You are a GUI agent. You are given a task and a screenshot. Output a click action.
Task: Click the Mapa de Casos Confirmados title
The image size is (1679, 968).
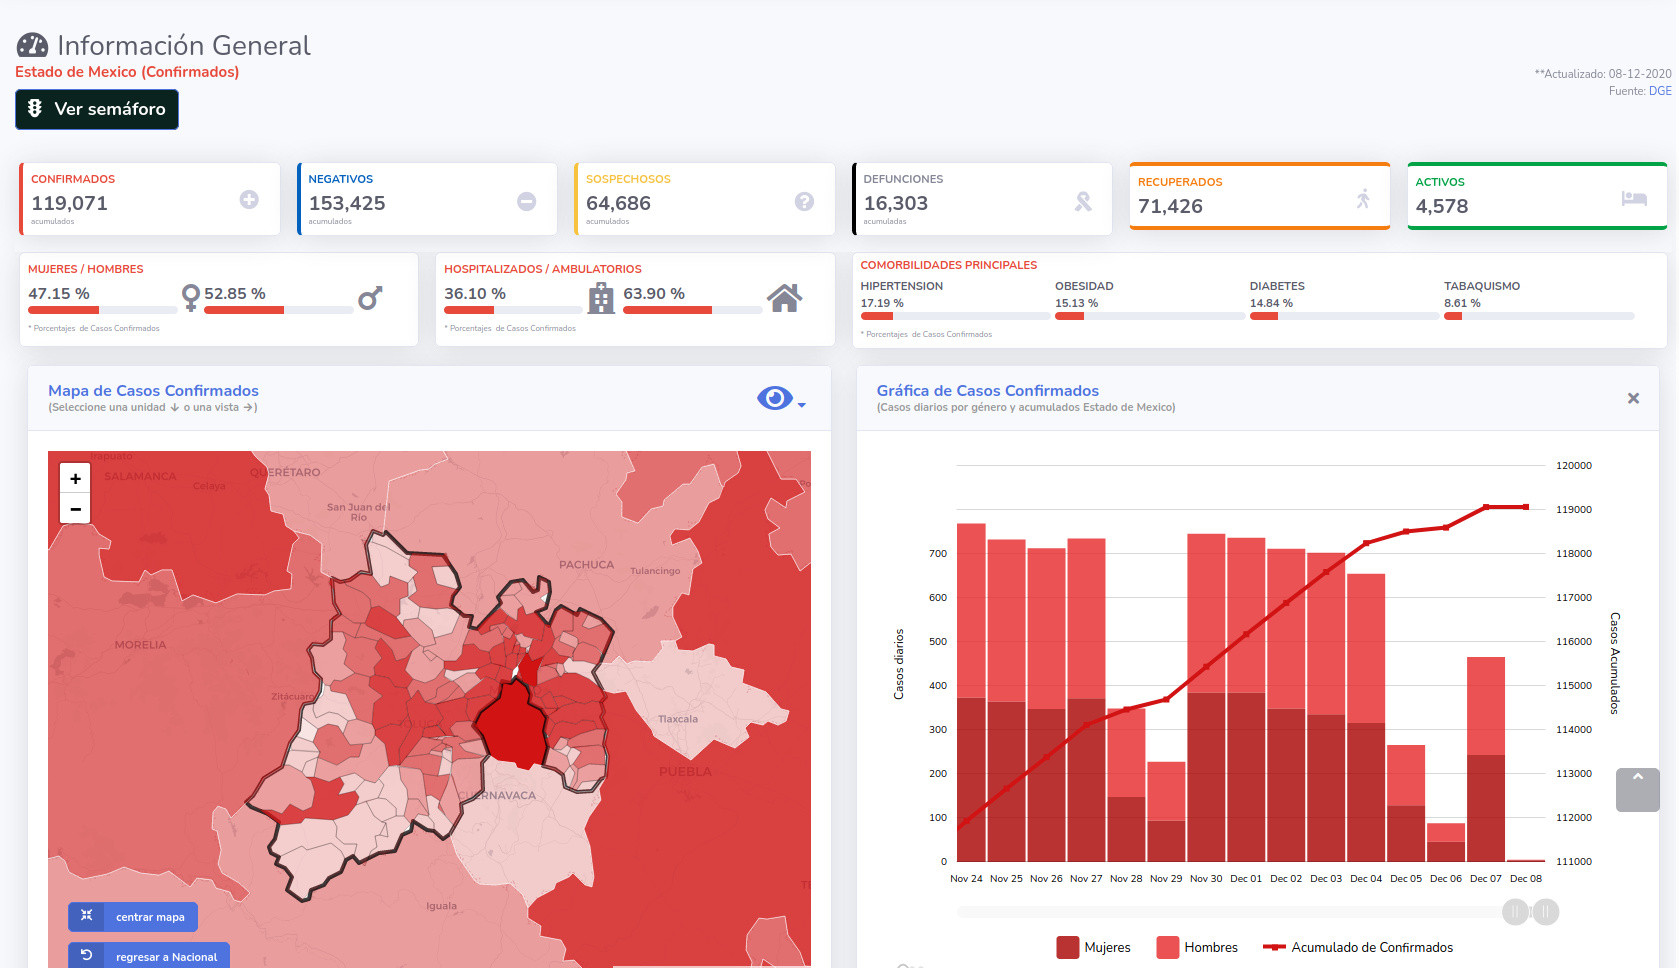click(x=153, y=391)
